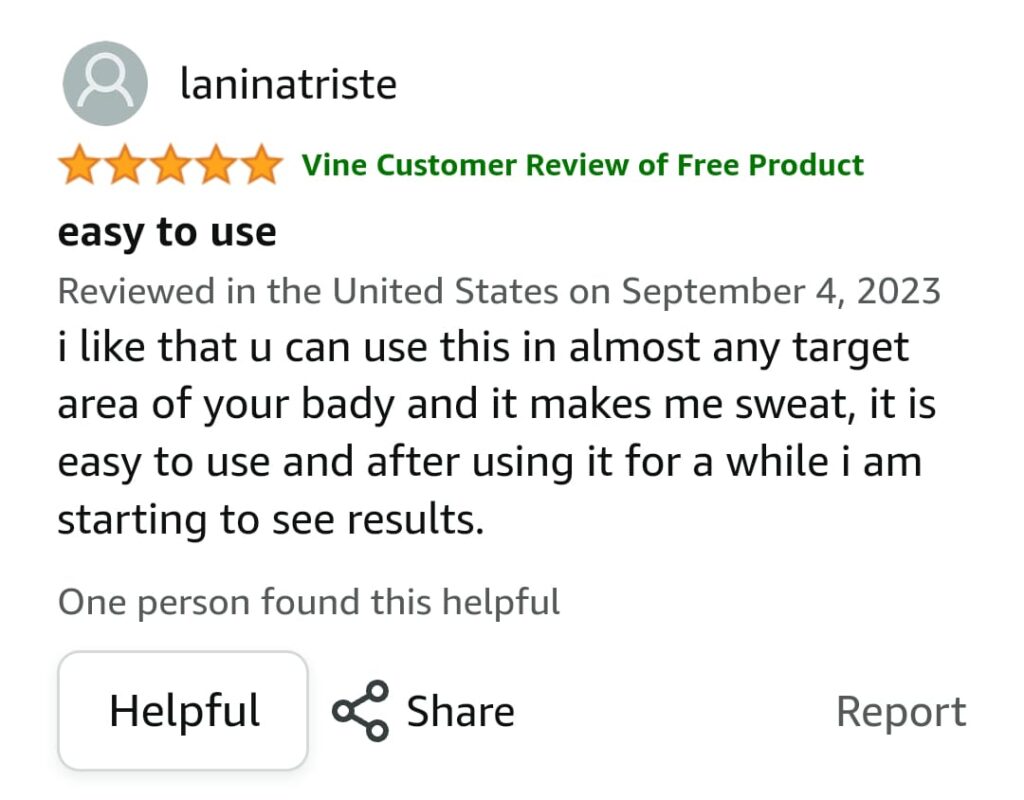Image resolution: width=1024 pixels, height=800 pixels.
Task: Open the "easy to use" review title
Action: tap(167, 232)
